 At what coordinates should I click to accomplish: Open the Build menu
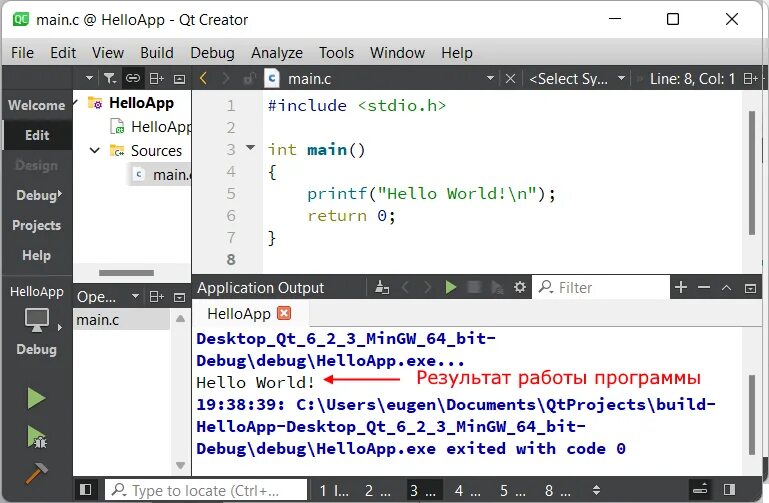click(157, 52)
